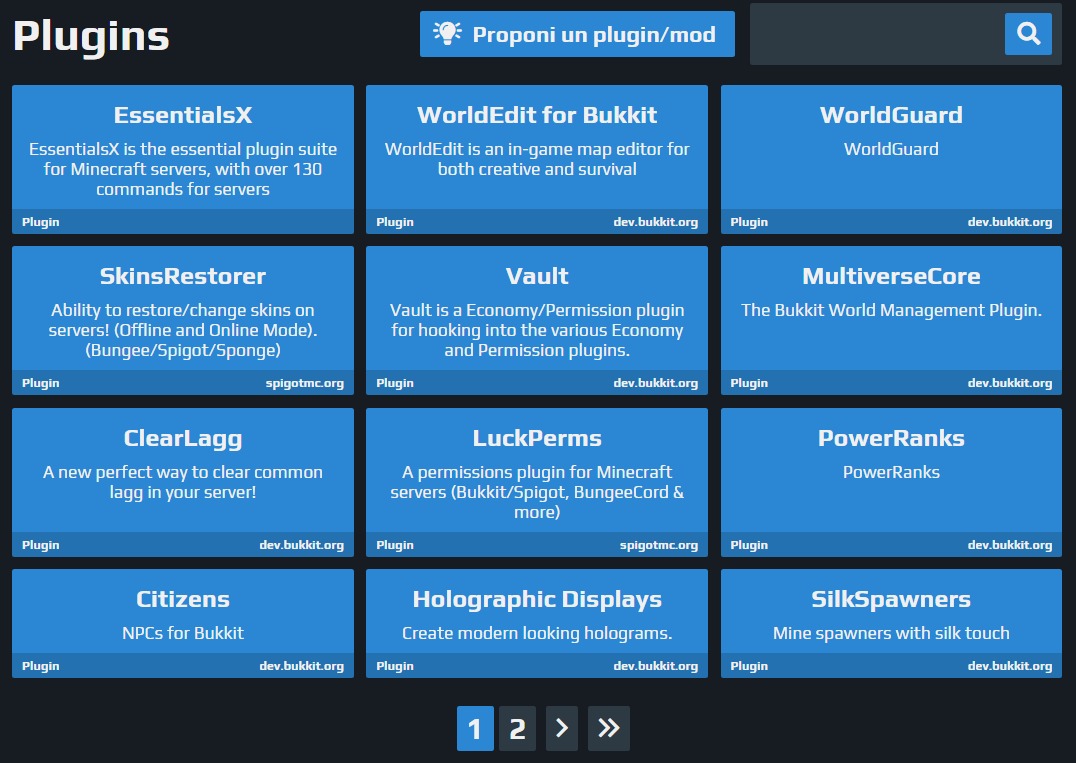
Task: Click the Plugin tag on WorldGuard card
Action: tap(749, 222)
